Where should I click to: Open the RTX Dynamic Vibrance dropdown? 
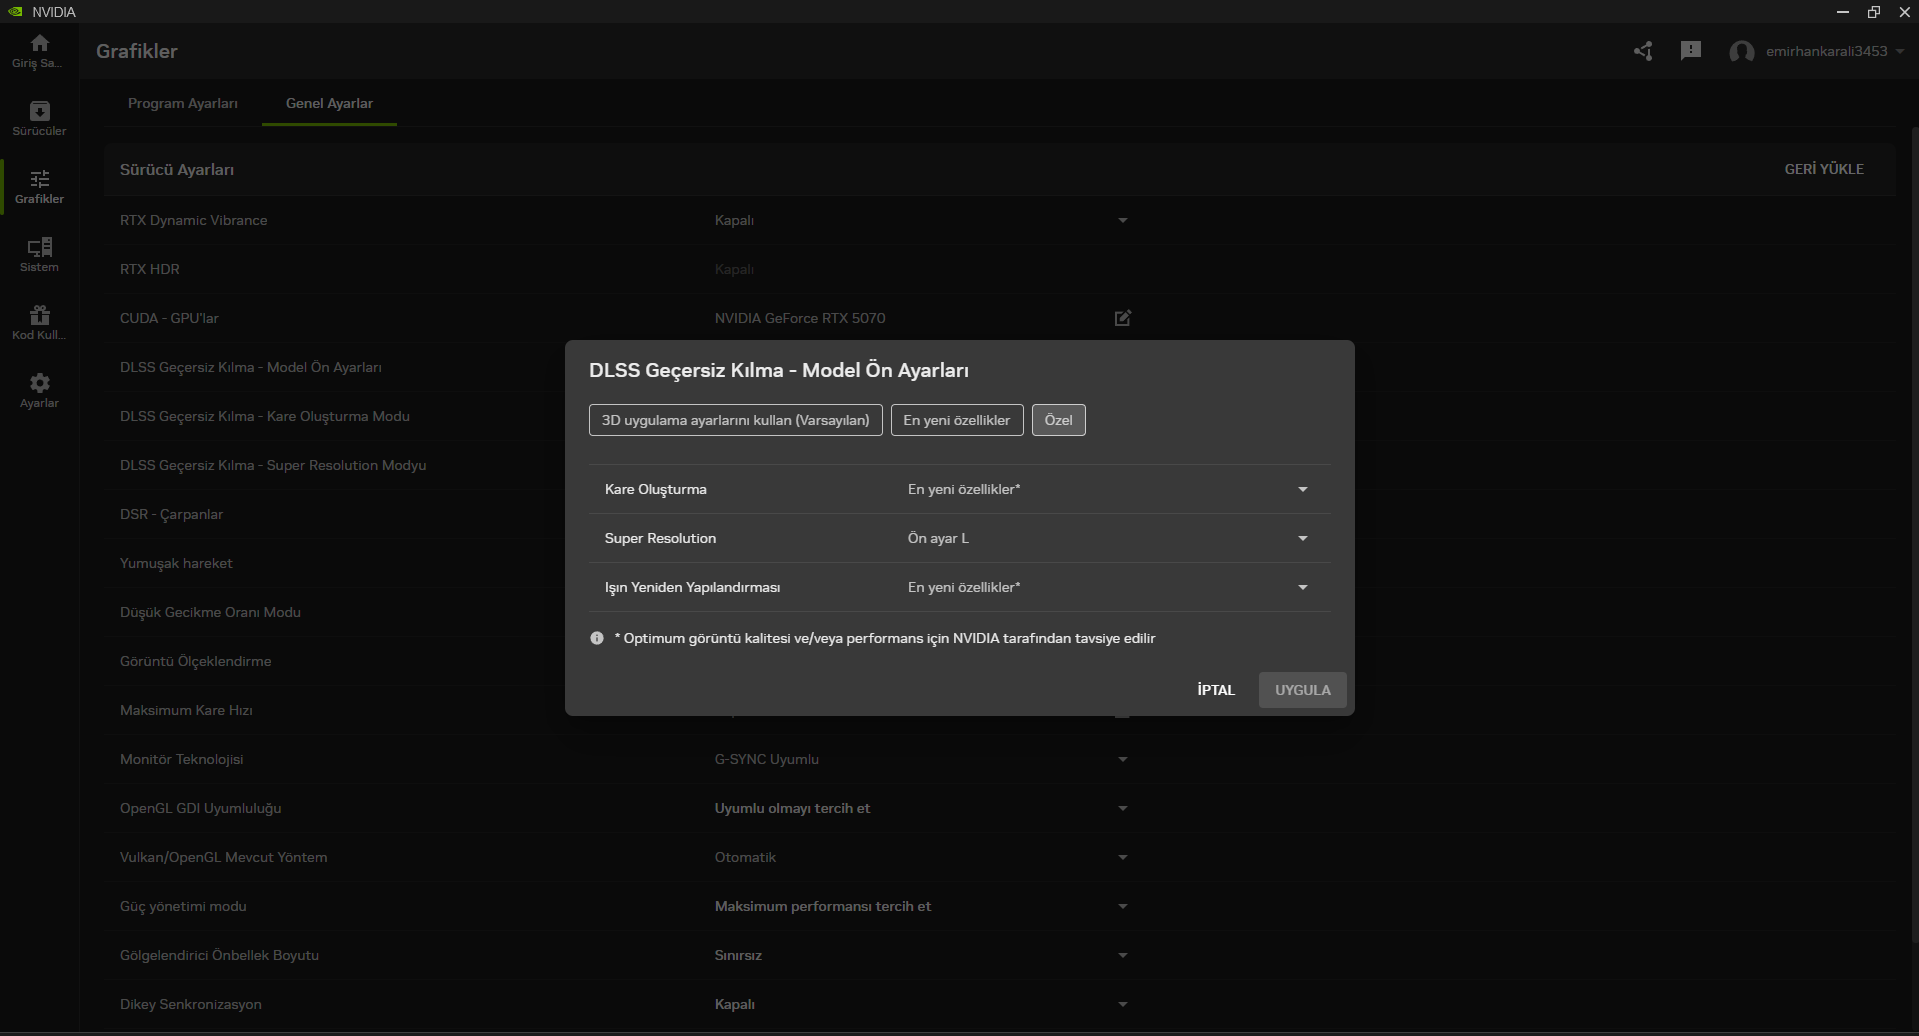(1123, 220)
